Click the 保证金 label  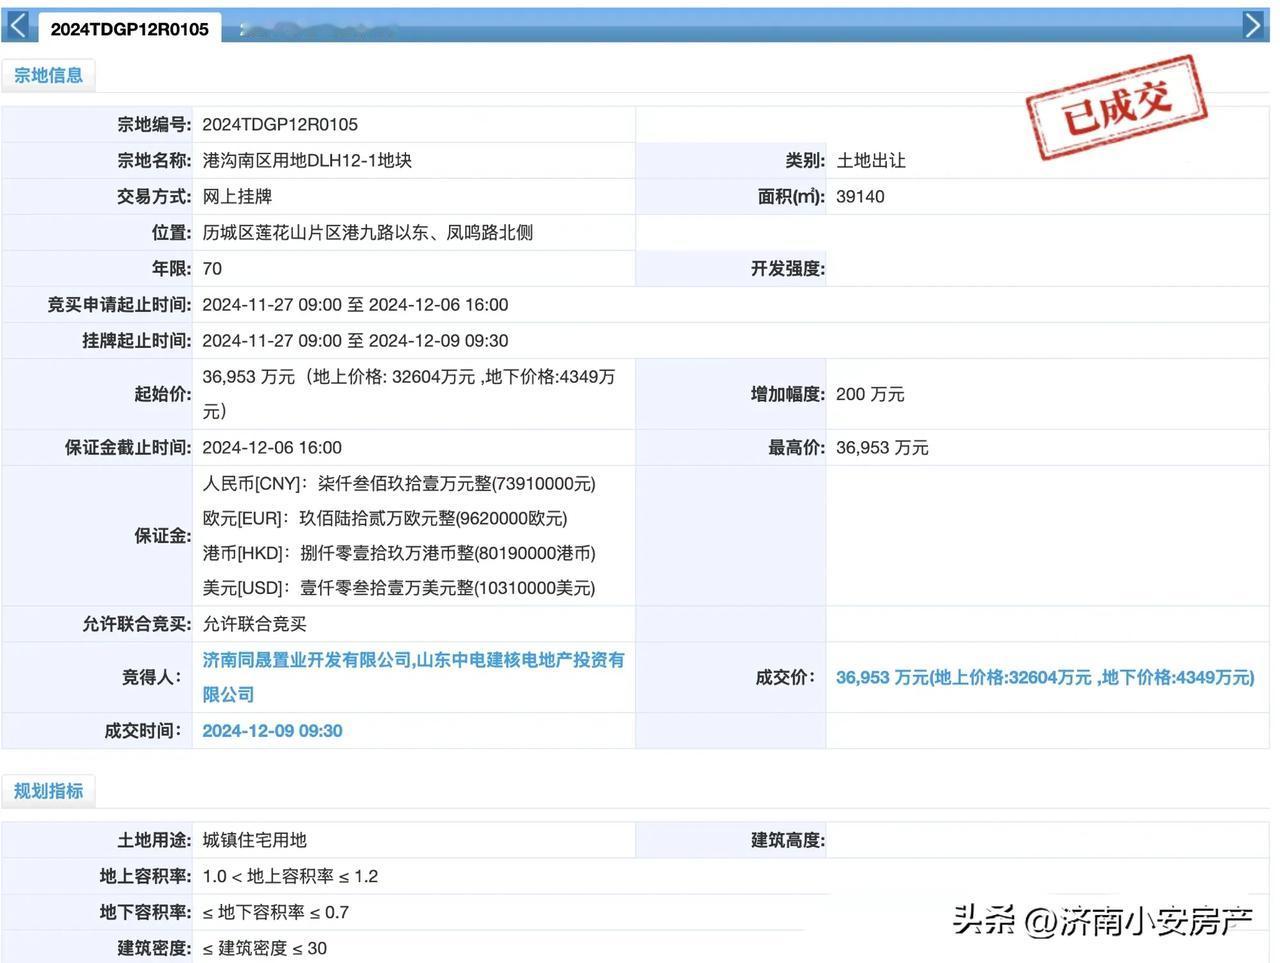tap(163, 536)
